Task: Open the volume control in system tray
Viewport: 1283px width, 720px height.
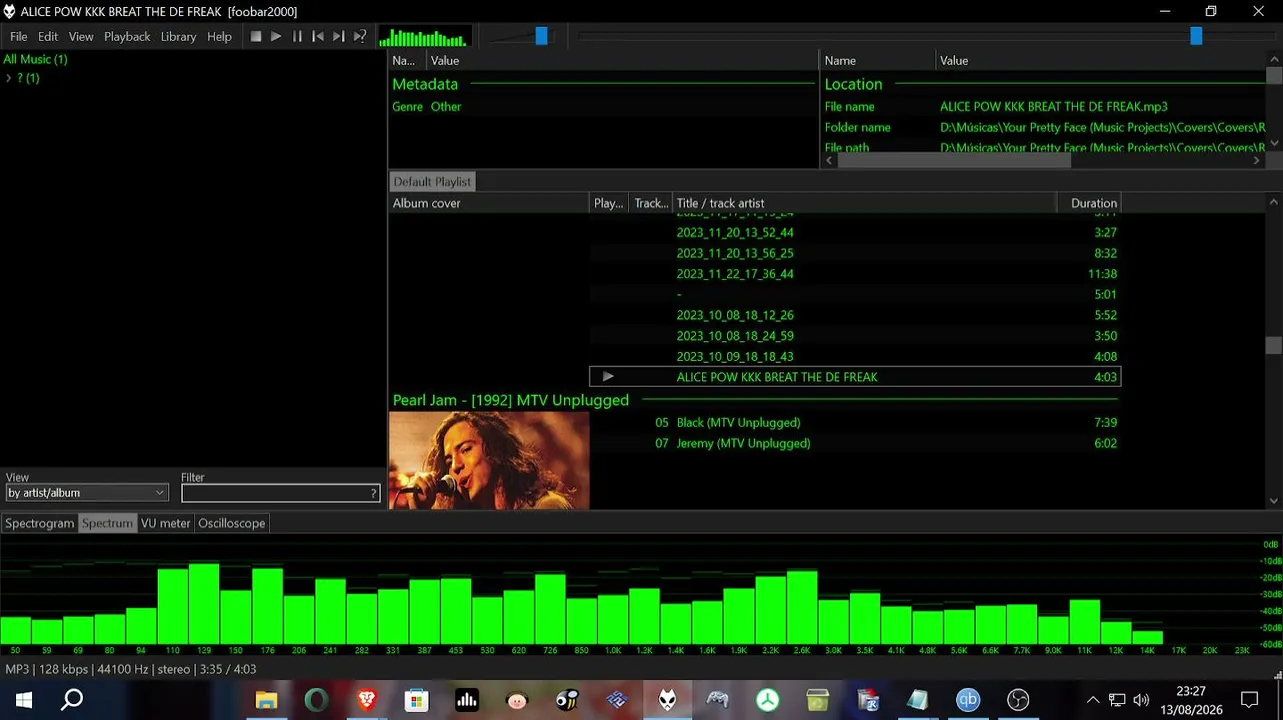Action: [1141, 700]
